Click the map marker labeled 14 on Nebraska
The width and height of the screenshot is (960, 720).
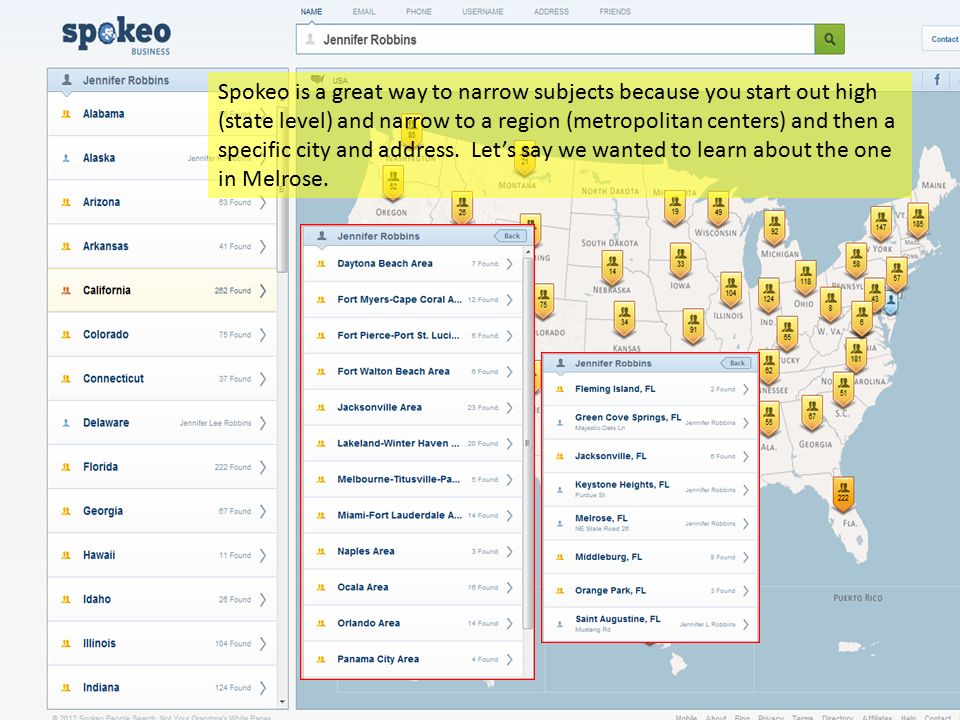pos(612,266)
